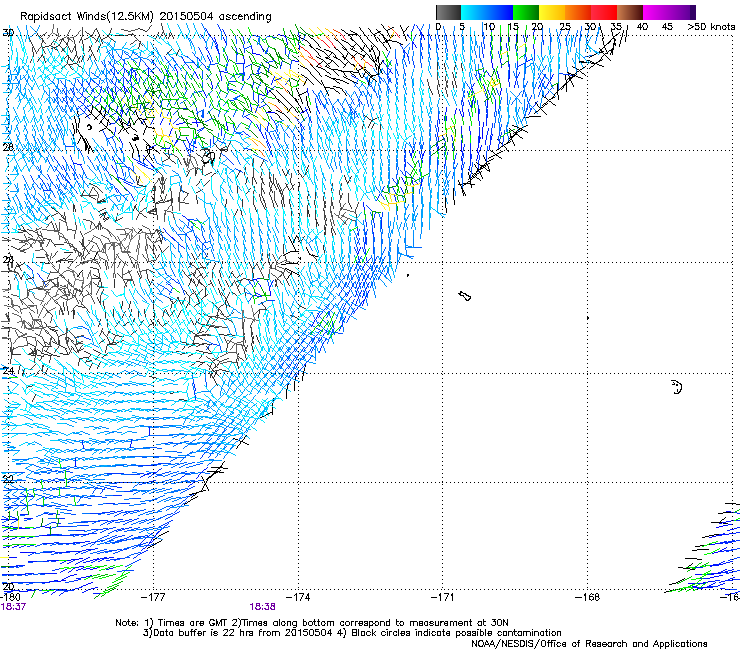Click the '-171' longitude axis label
The height and width of the screenshot is (650, 740).
(x=443, y=597)
